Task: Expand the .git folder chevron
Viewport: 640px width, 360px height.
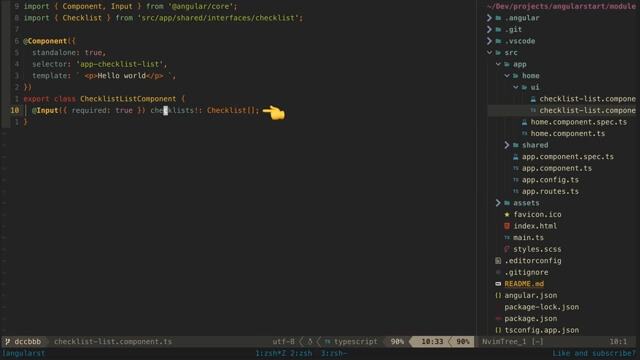Action: 489,29
